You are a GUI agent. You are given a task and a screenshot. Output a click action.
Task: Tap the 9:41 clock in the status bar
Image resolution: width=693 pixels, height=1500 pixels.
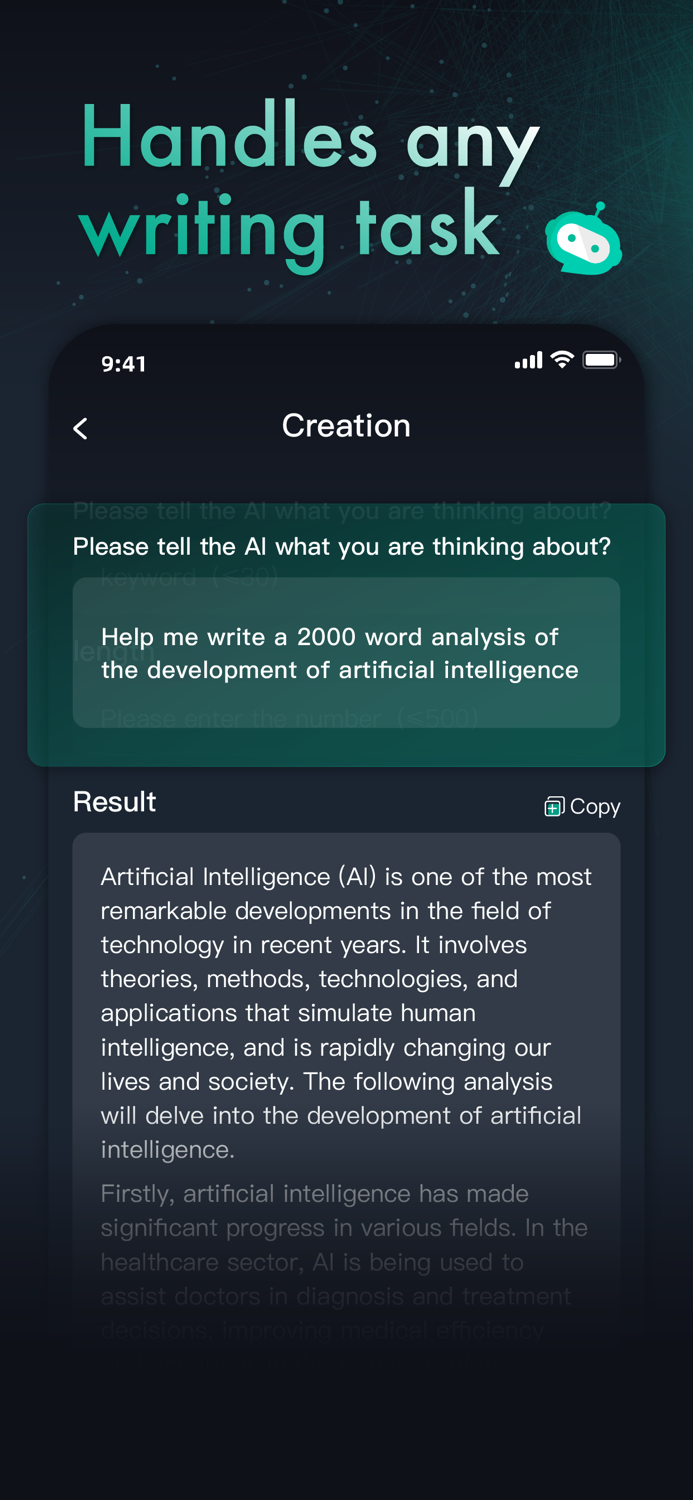124,364
